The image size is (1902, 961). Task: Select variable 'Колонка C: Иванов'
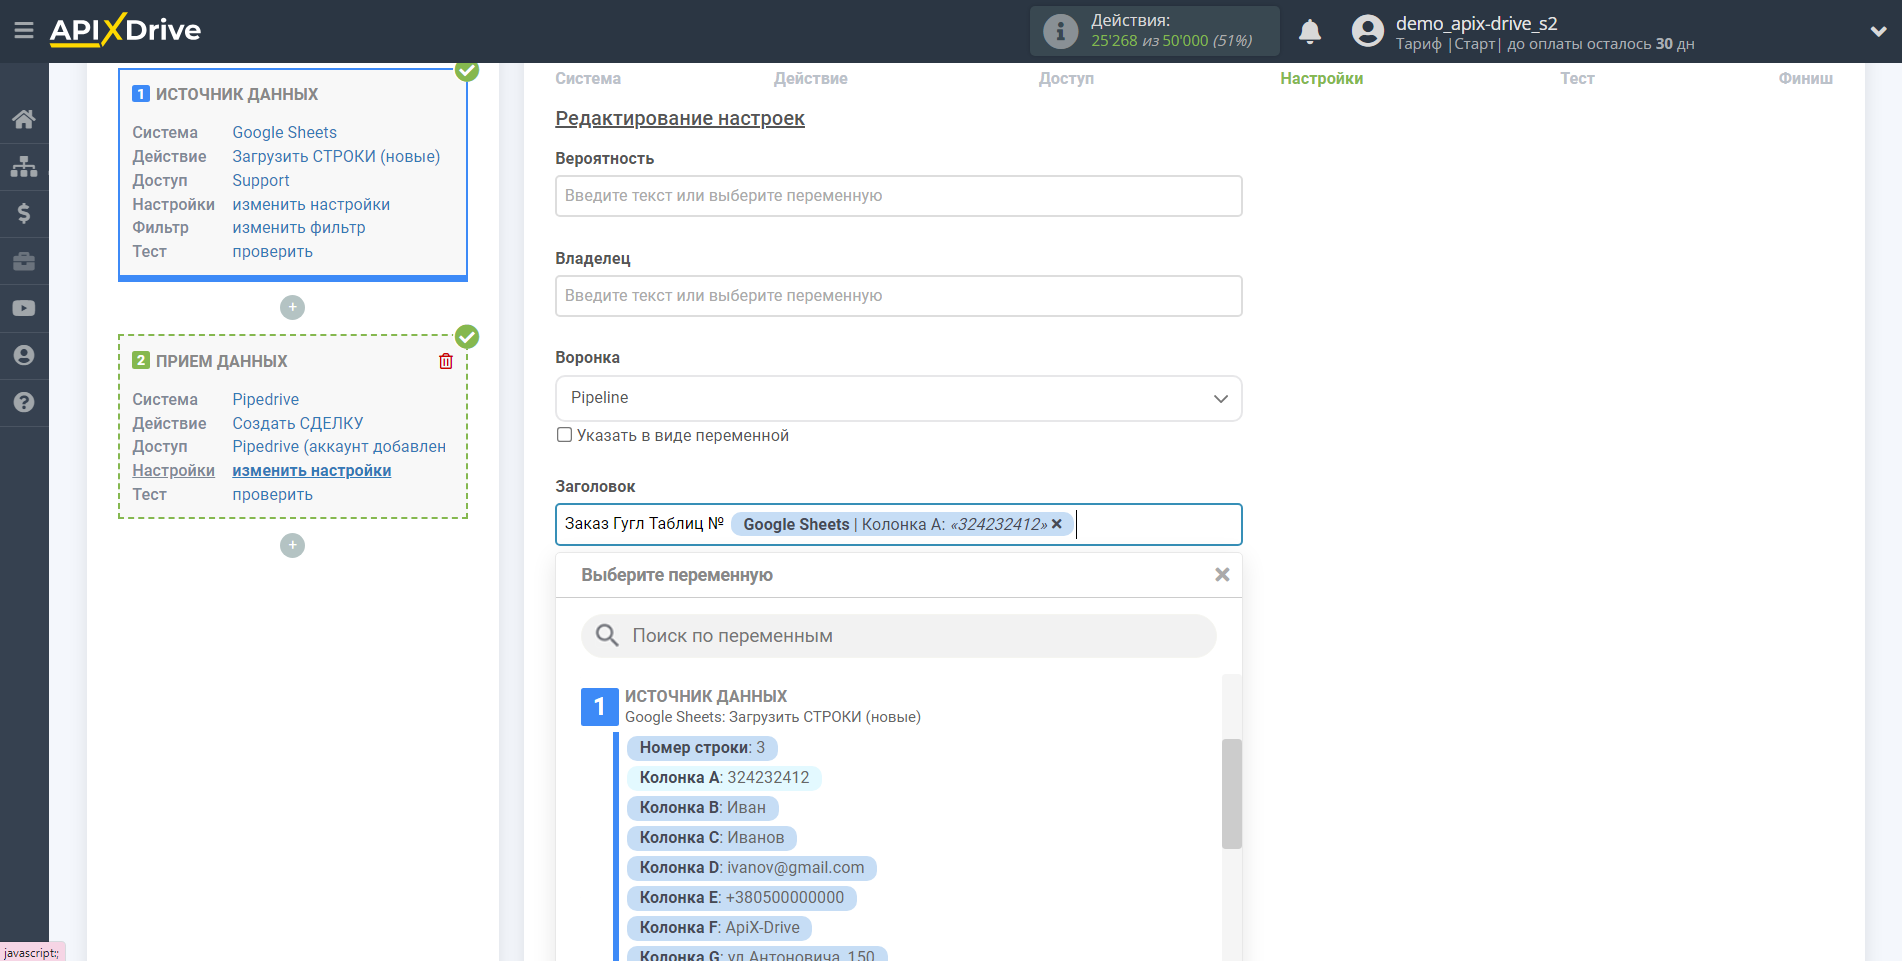click(x=711, y=837)
